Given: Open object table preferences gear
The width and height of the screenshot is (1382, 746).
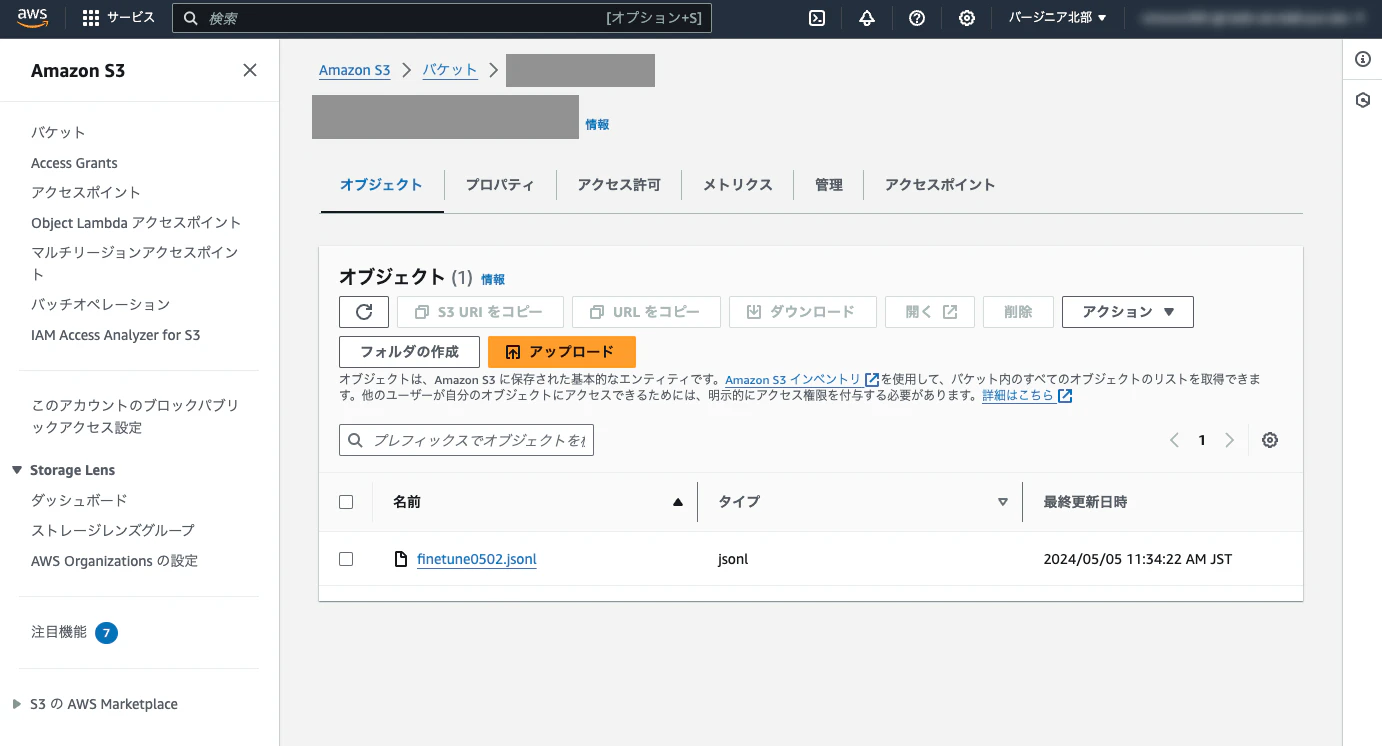Looking at the screenshot, I should (1270, 440).
